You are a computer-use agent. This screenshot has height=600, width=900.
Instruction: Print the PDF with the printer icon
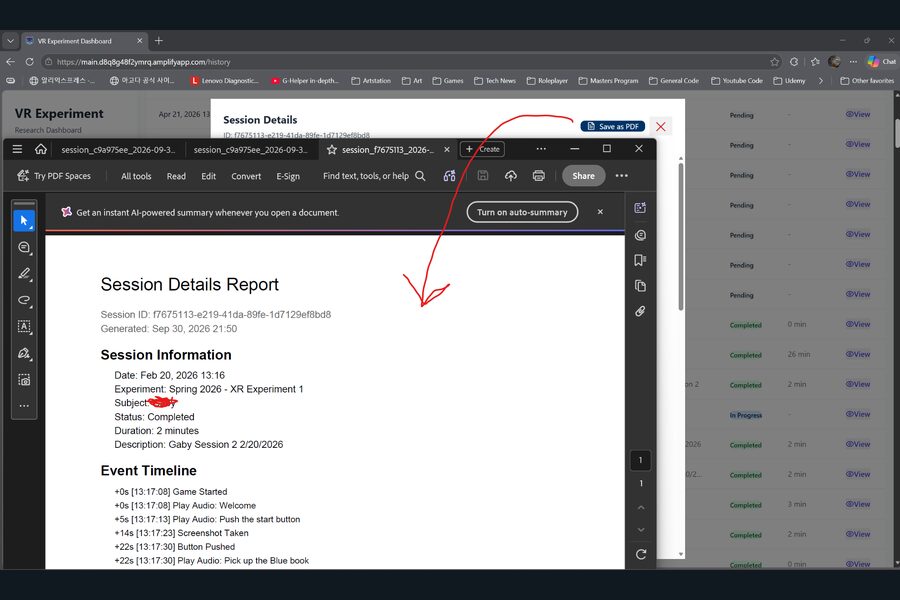538,176
